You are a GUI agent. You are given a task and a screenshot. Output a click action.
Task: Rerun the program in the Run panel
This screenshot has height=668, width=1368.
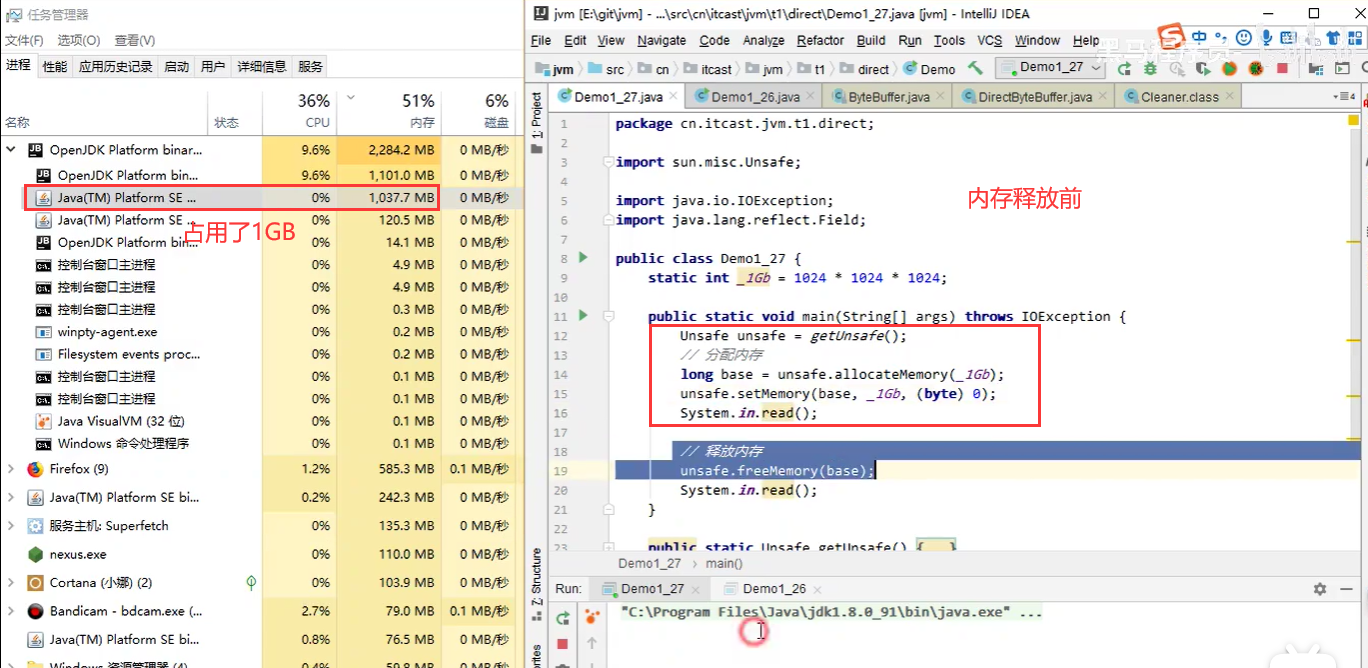click(563, 618)
